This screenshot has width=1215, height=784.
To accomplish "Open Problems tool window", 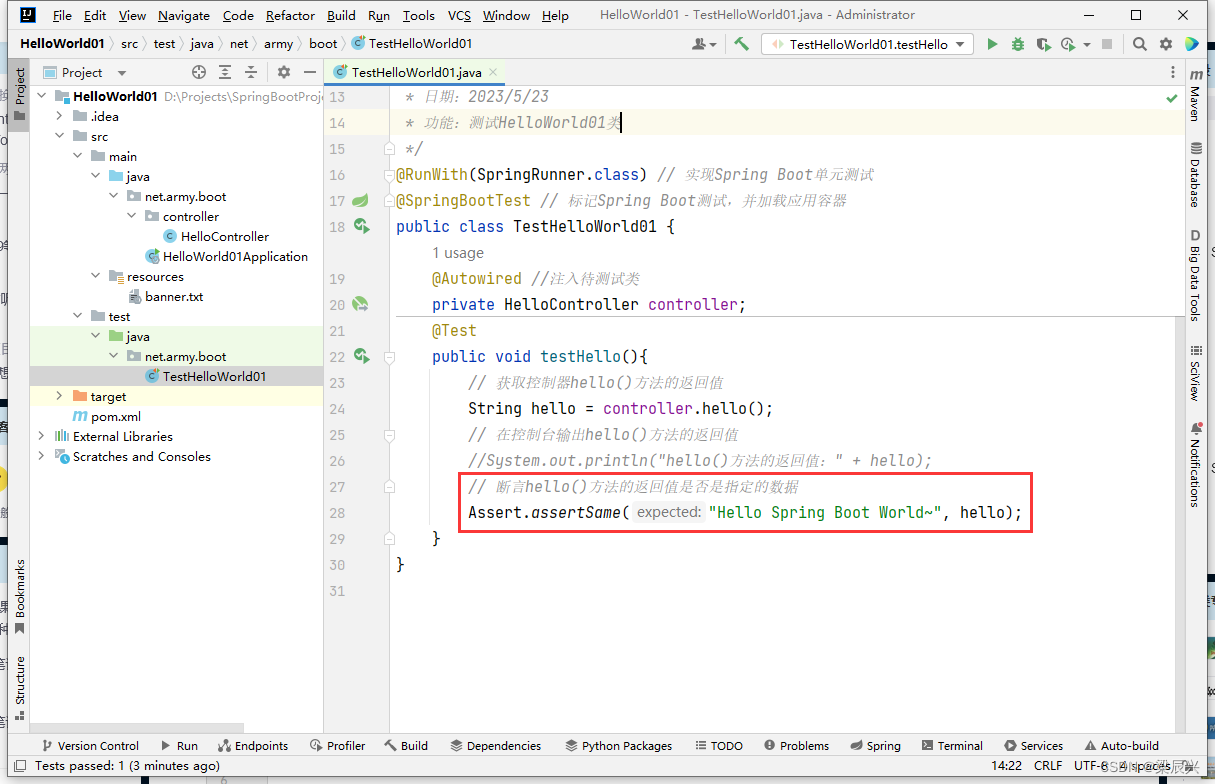I will (796, 746).
